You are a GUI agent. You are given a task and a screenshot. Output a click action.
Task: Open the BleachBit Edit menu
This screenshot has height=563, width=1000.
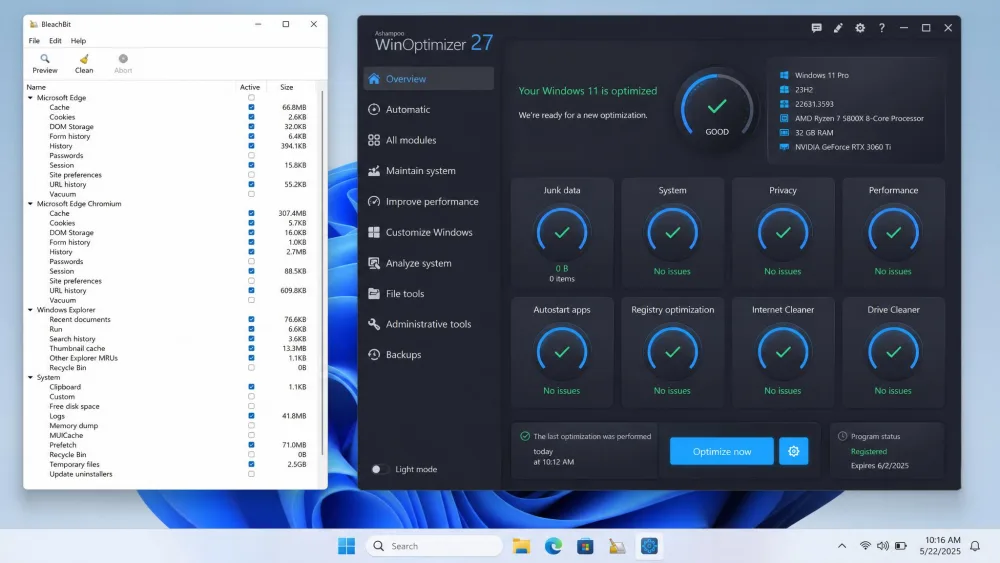coord(55,41)
